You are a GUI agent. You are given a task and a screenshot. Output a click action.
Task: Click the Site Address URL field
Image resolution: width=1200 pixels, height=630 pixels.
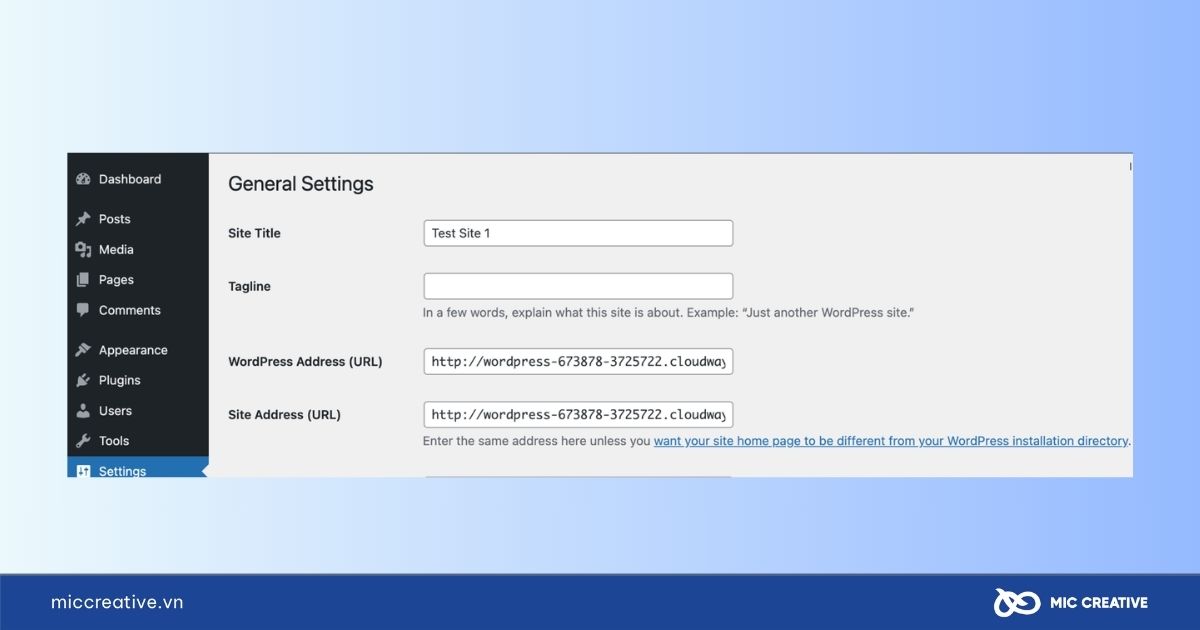(x=578, y=414)
